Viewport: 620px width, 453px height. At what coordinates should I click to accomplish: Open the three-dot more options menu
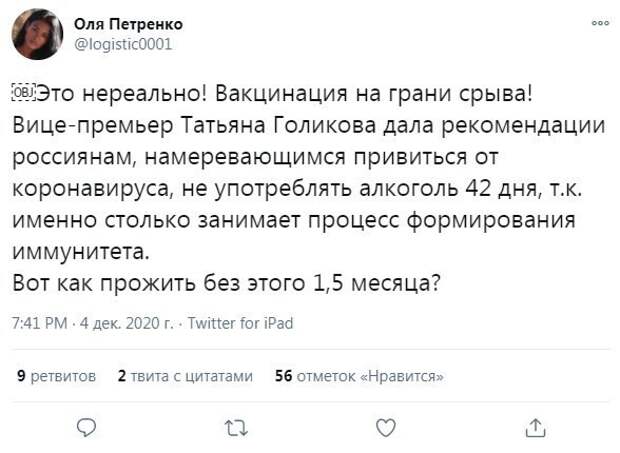pos(598,23)
